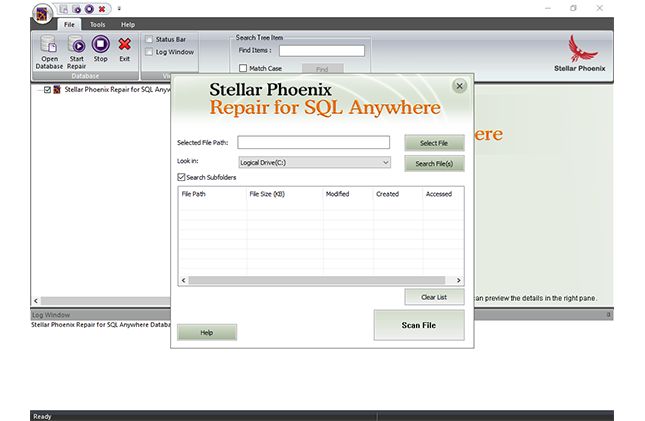Minimize the main application window
The image size is (645, 421).
[x=548, y=8]
